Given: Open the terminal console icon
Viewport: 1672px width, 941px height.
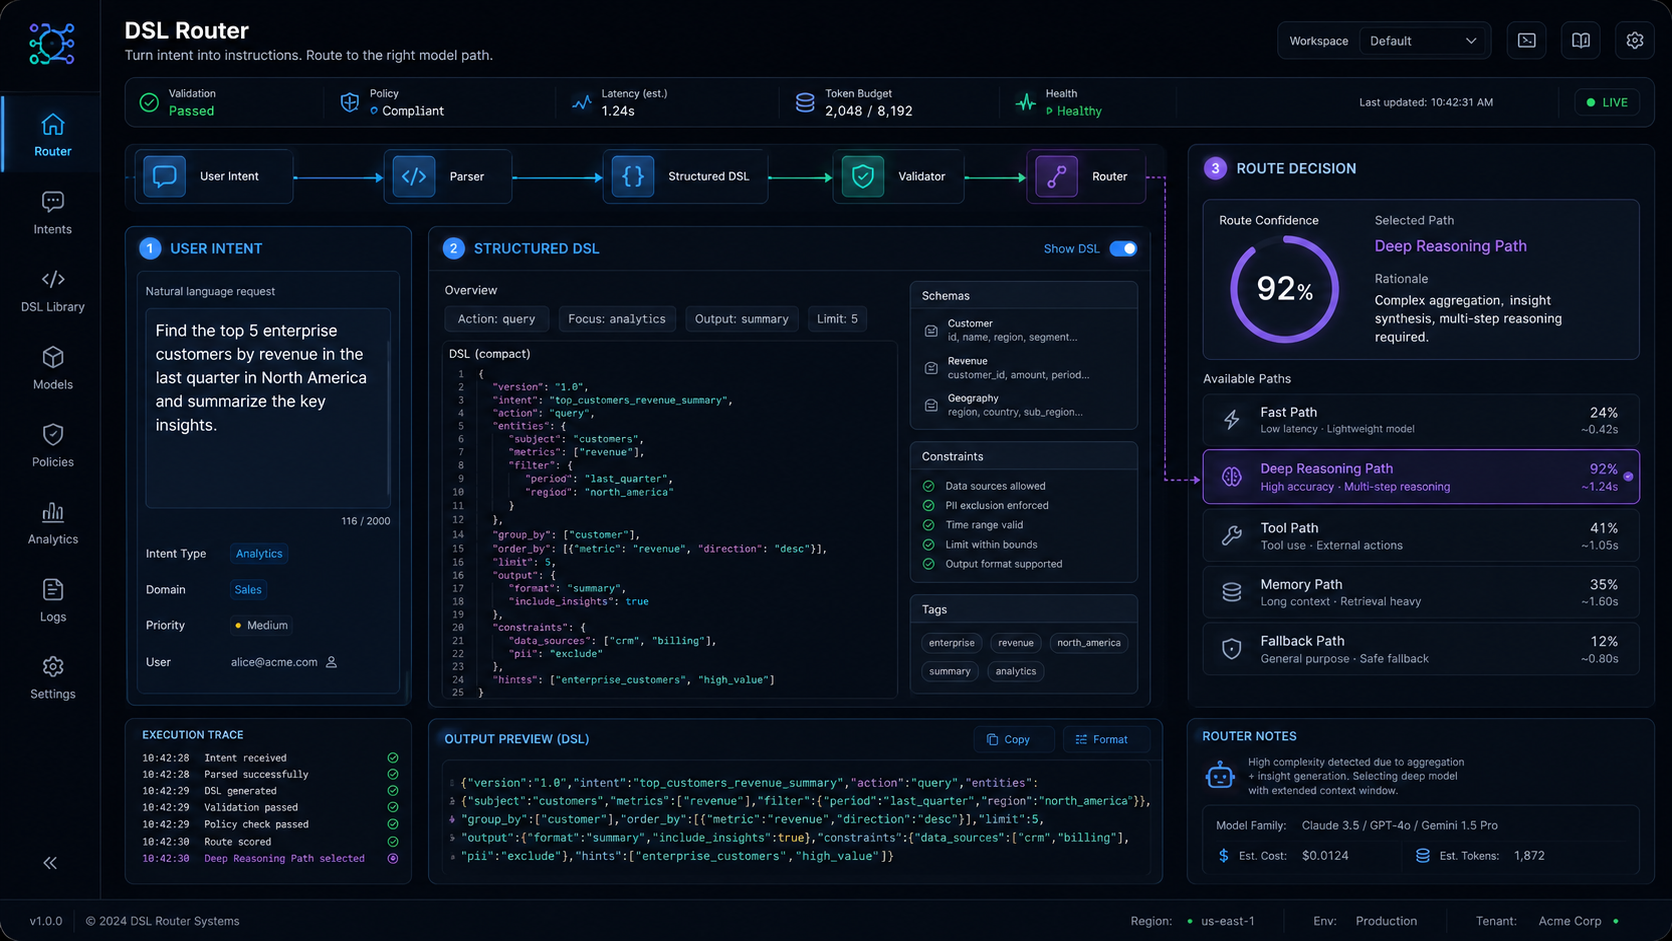Looking at the screenshot, I should pos(1526,41).
